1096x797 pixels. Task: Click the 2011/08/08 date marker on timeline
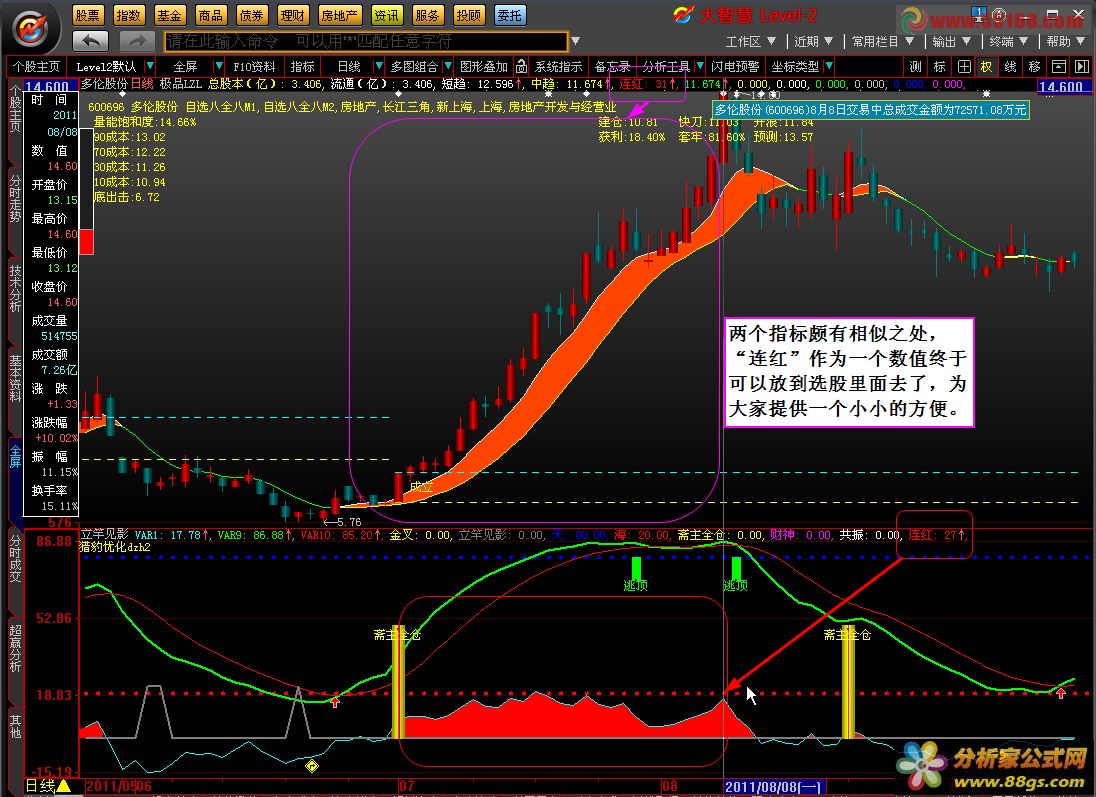(x=774, y=787)
